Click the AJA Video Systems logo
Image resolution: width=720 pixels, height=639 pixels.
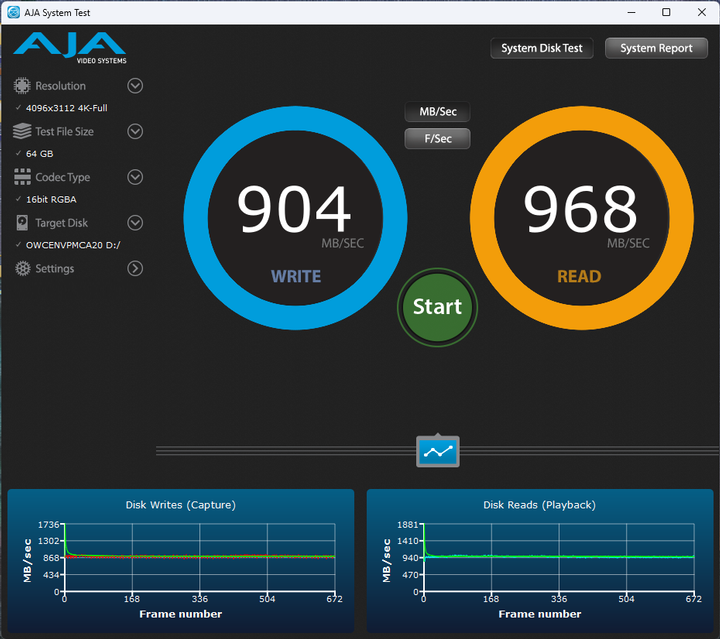(x=69, y=48)
